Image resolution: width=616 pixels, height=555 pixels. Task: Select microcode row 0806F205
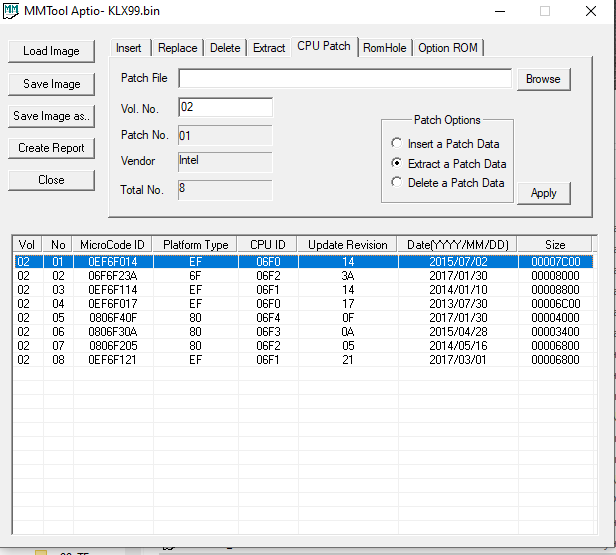(303, 346)
